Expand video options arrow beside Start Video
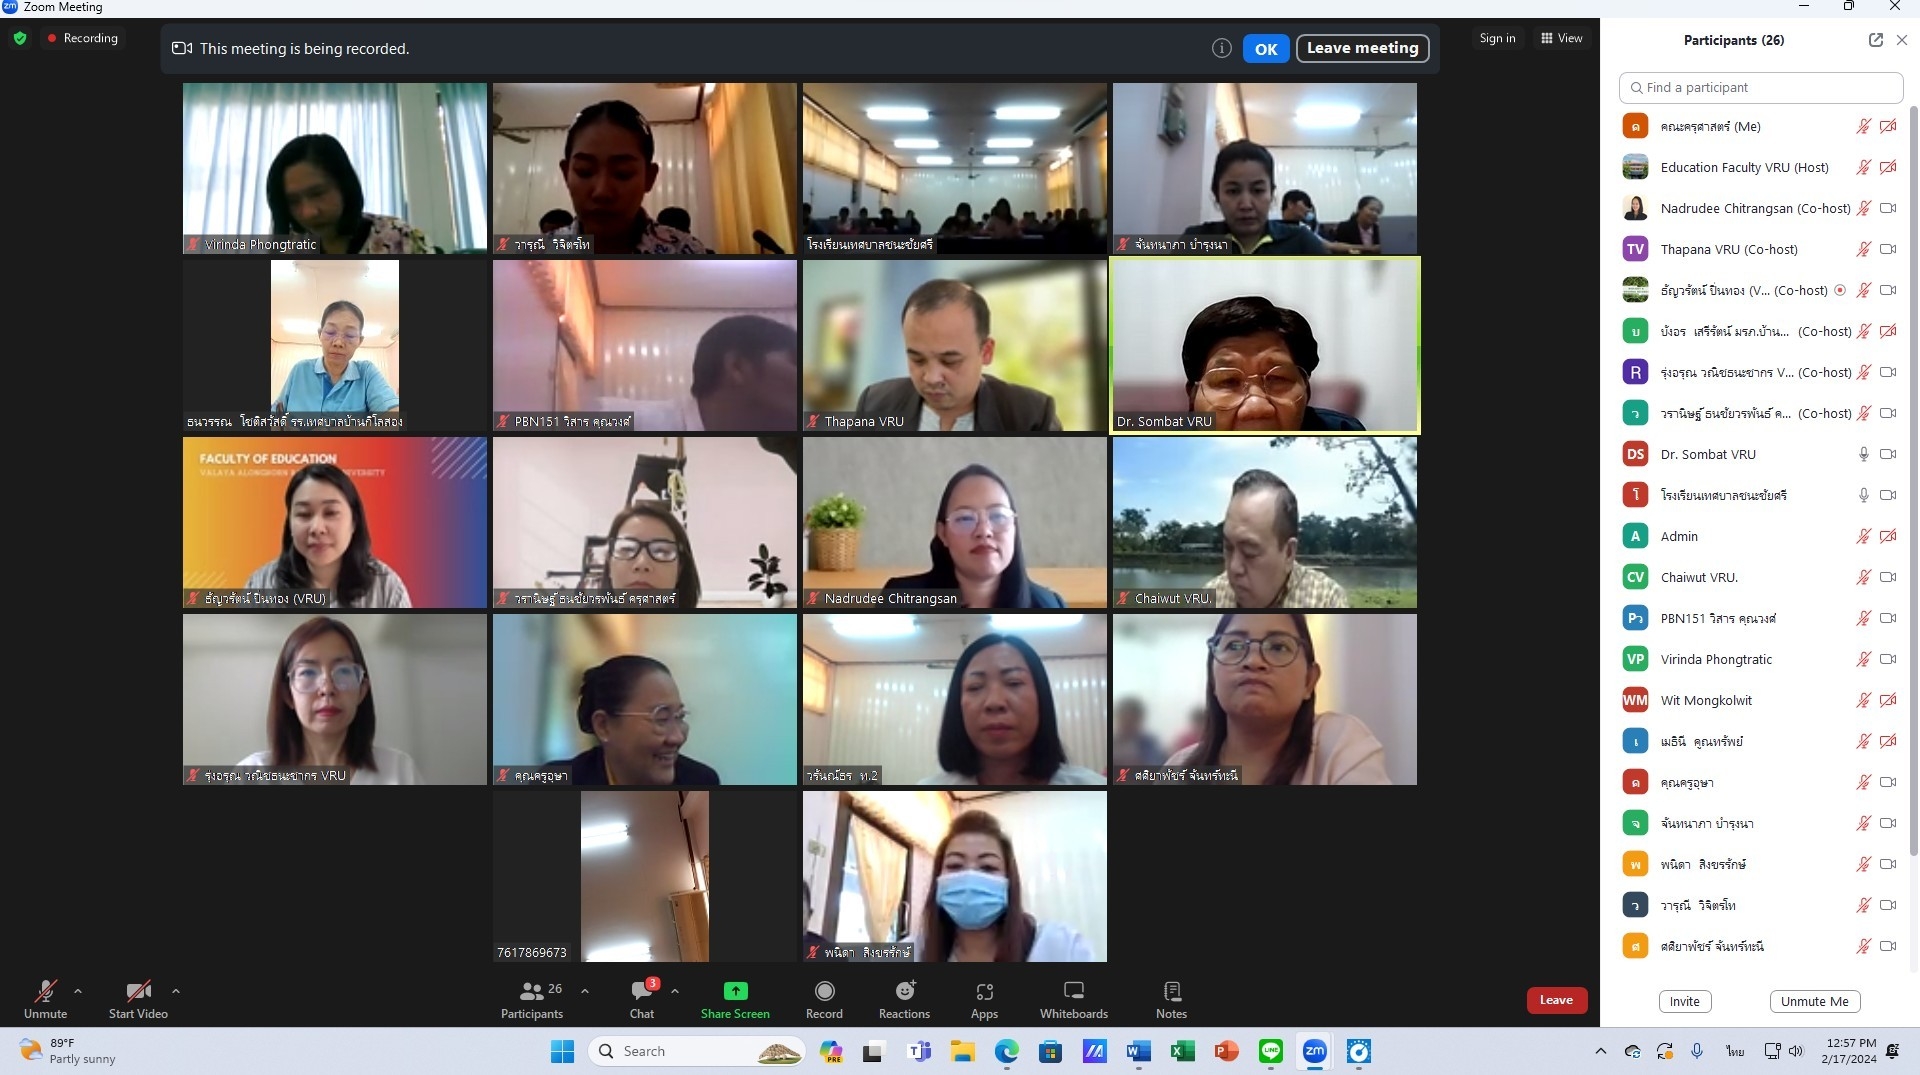 [176, 991]
